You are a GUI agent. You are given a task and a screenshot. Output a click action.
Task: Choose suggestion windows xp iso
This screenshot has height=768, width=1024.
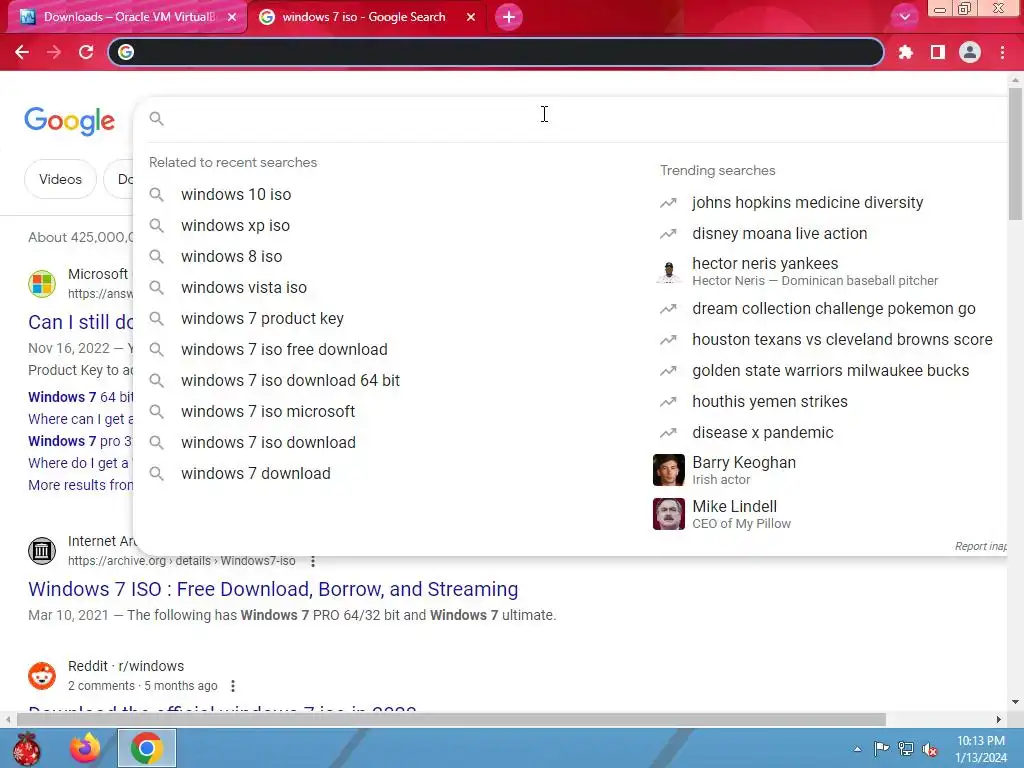coord(235,225)
